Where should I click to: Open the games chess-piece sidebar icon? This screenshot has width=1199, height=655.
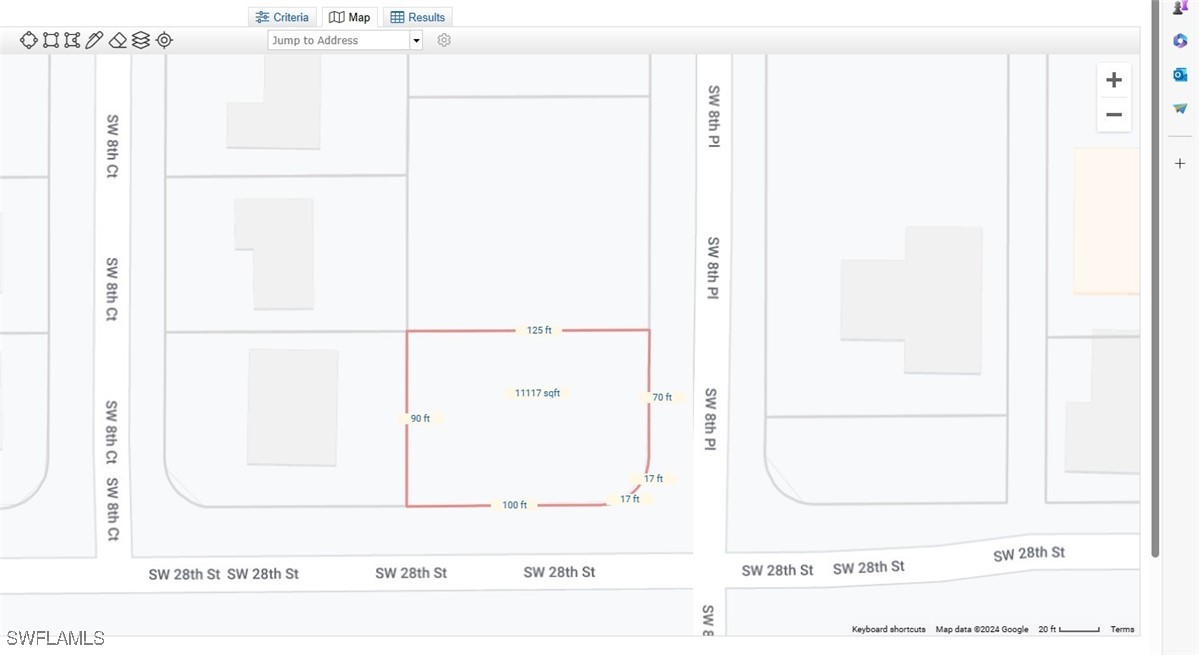1180,7
